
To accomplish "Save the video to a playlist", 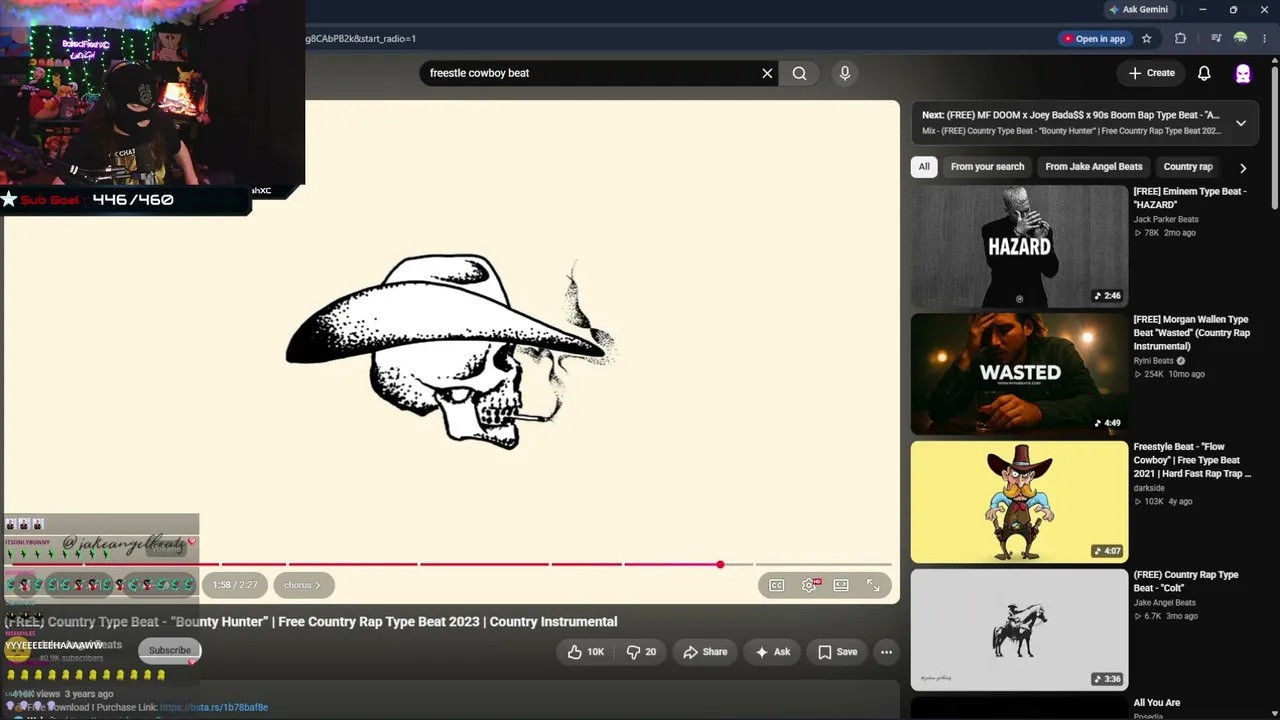I will 837,652.
